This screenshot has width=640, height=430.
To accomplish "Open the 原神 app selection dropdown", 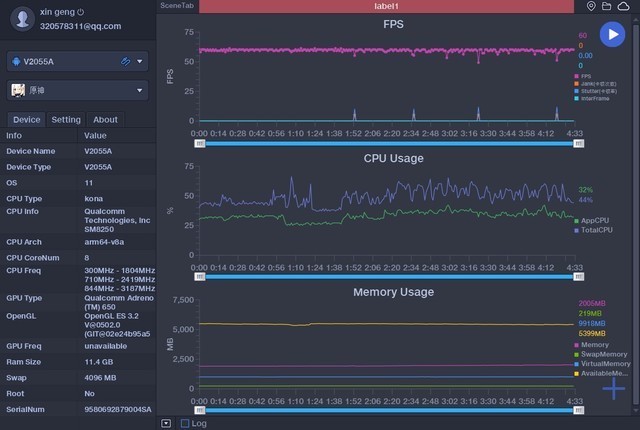I will 140,91.
